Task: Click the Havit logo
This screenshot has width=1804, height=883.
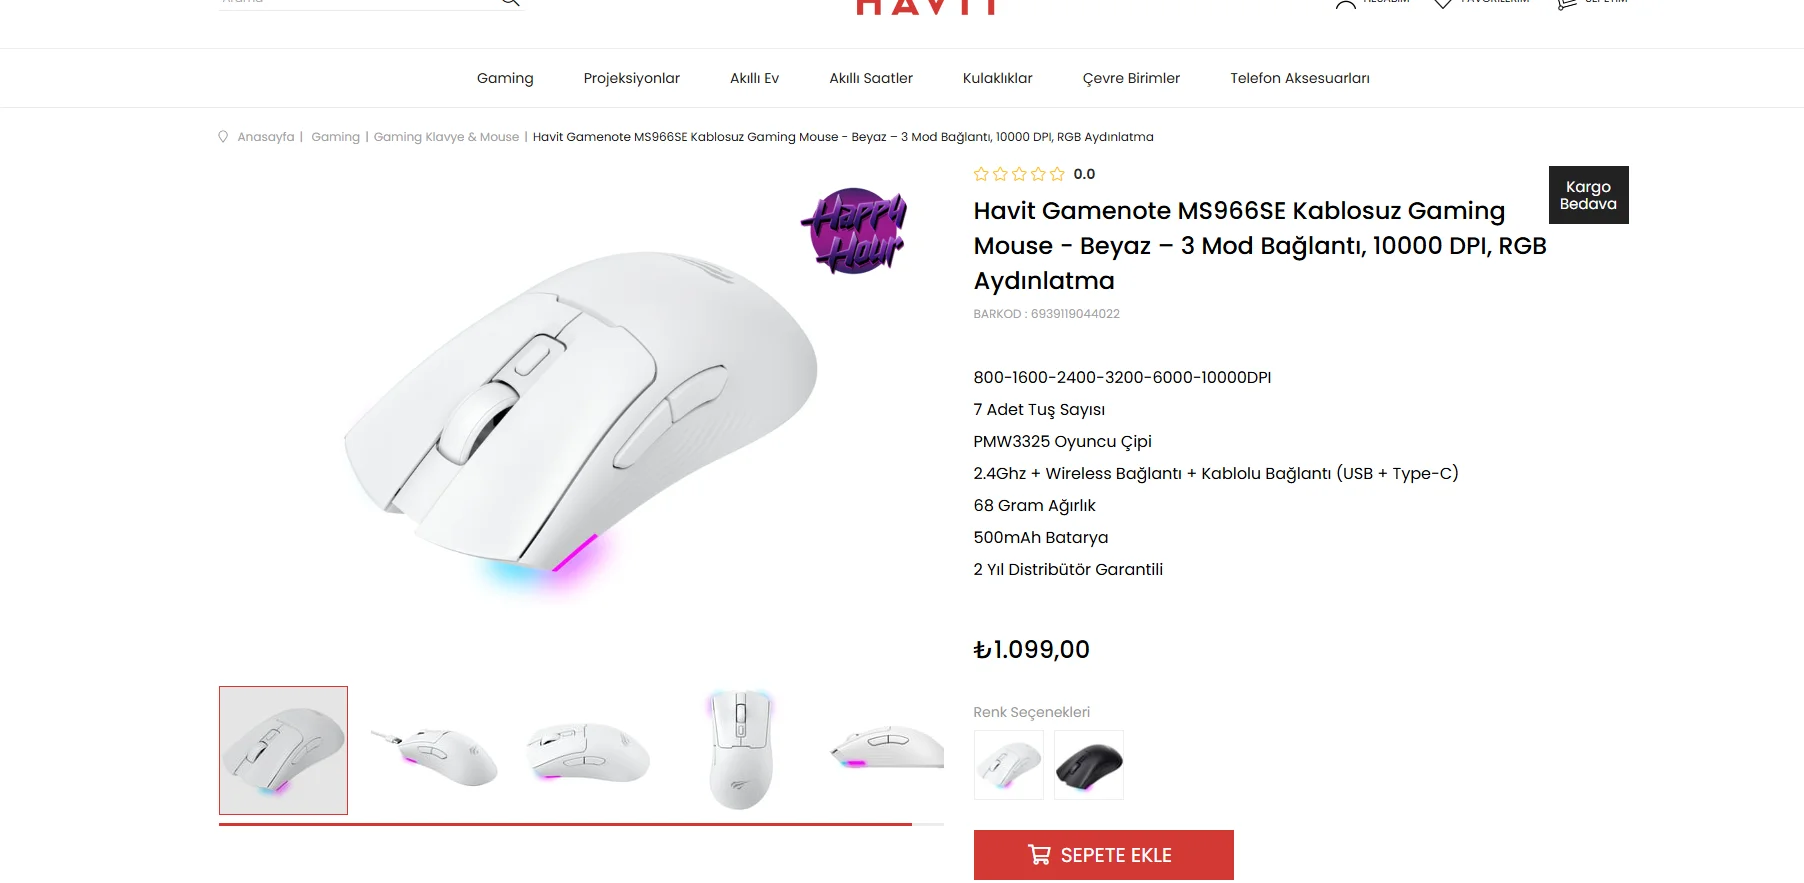Action: [x=927, y=8]
